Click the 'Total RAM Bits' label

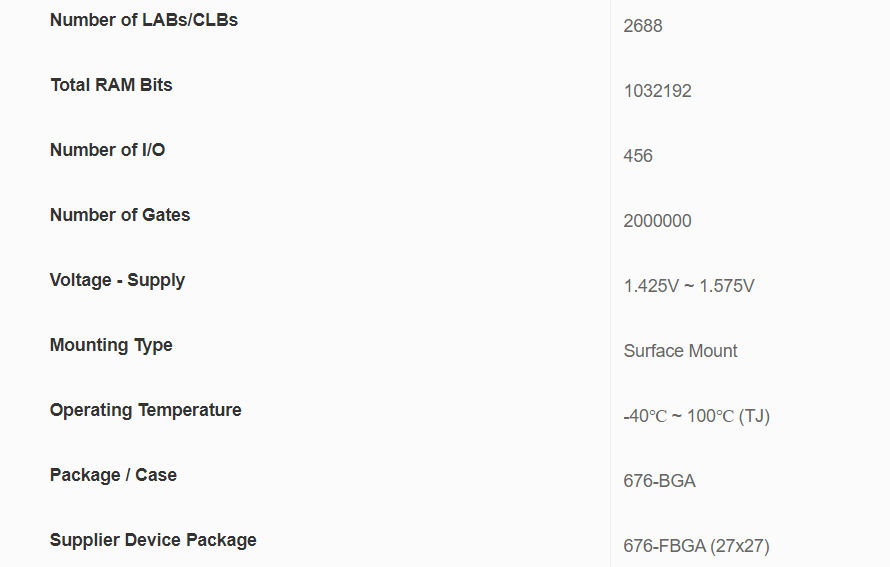(111, 85)
